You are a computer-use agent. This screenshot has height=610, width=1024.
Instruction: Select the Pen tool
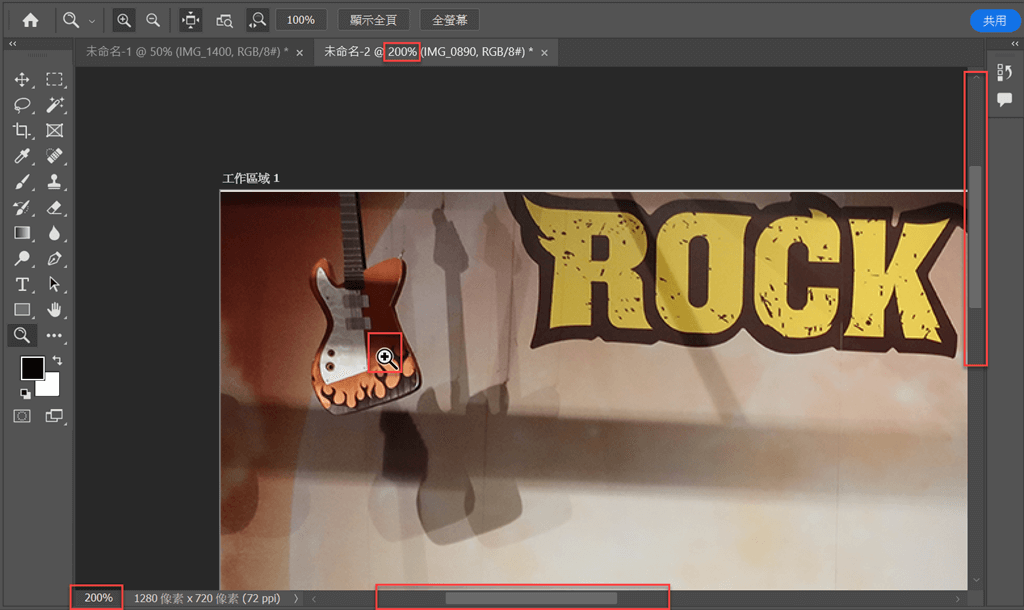54,259
